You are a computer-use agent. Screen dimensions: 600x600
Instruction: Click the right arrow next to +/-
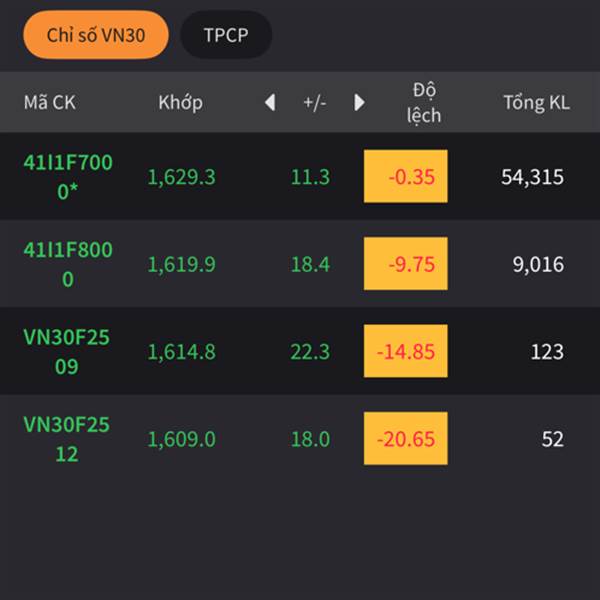[x=359, y=102]
